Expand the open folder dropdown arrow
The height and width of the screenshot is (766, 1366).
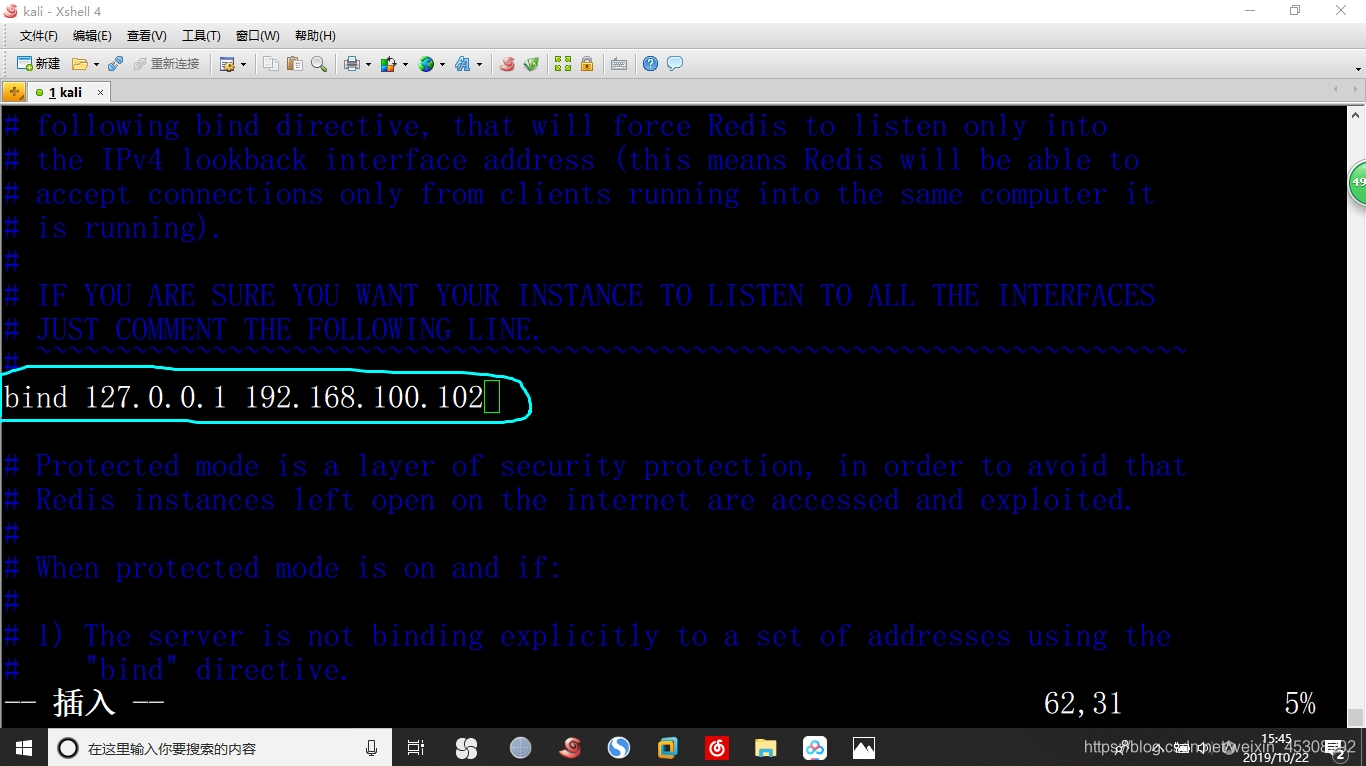pos(96,65)
